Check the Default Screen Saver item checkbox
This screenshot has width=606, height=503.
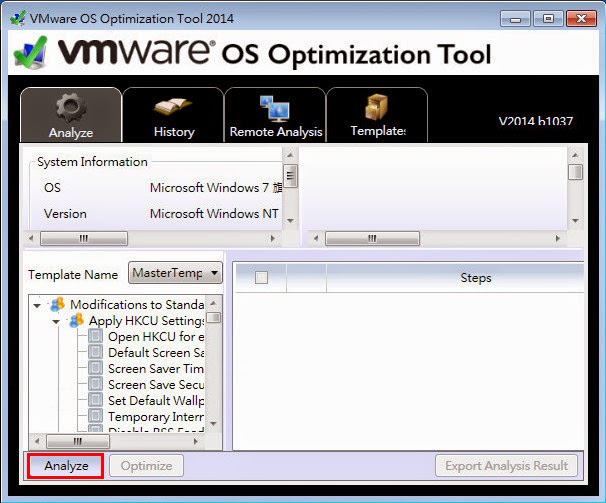point(95,352)
